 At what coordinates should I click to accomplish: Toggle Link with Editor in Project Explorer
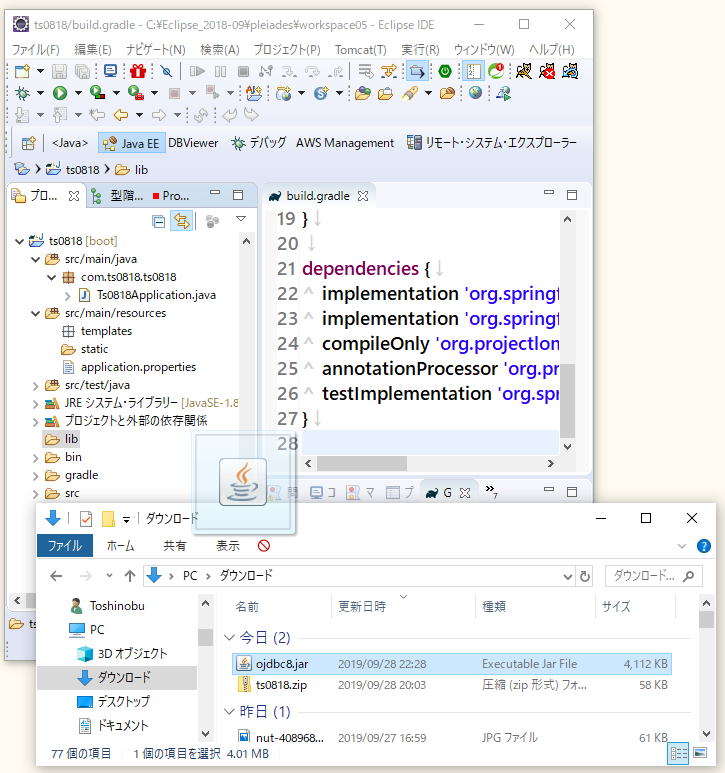point(181,221)
